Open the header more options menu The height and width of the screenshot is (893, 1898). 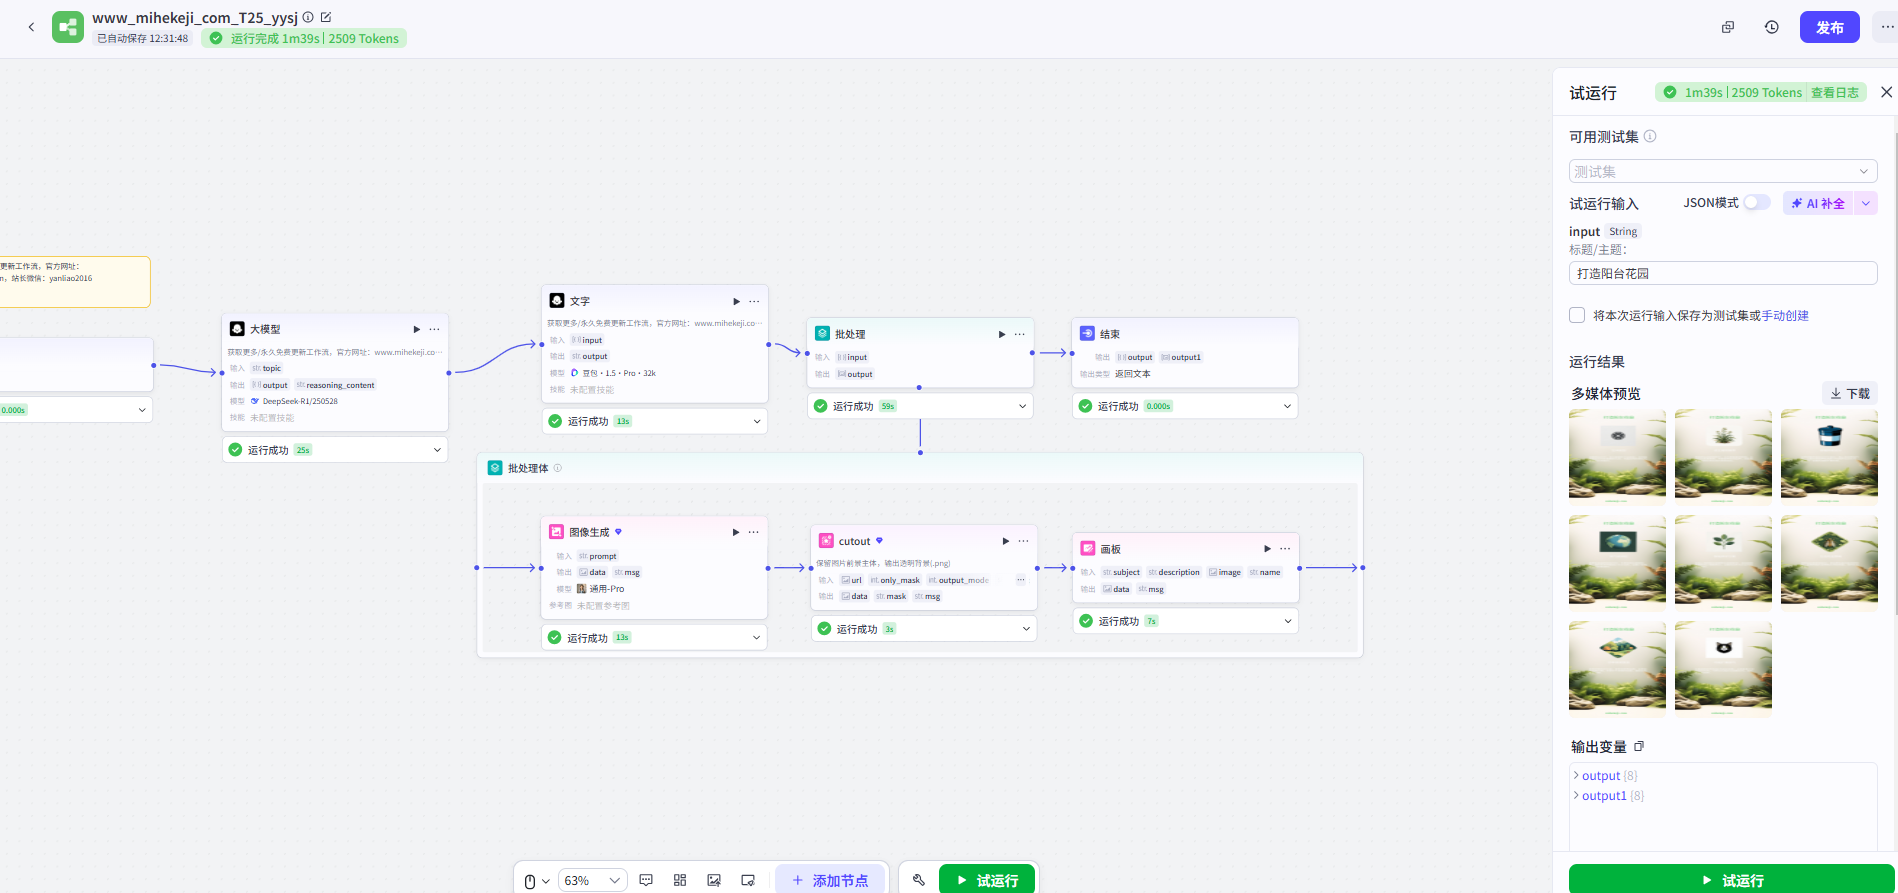tap(1886, 27)
